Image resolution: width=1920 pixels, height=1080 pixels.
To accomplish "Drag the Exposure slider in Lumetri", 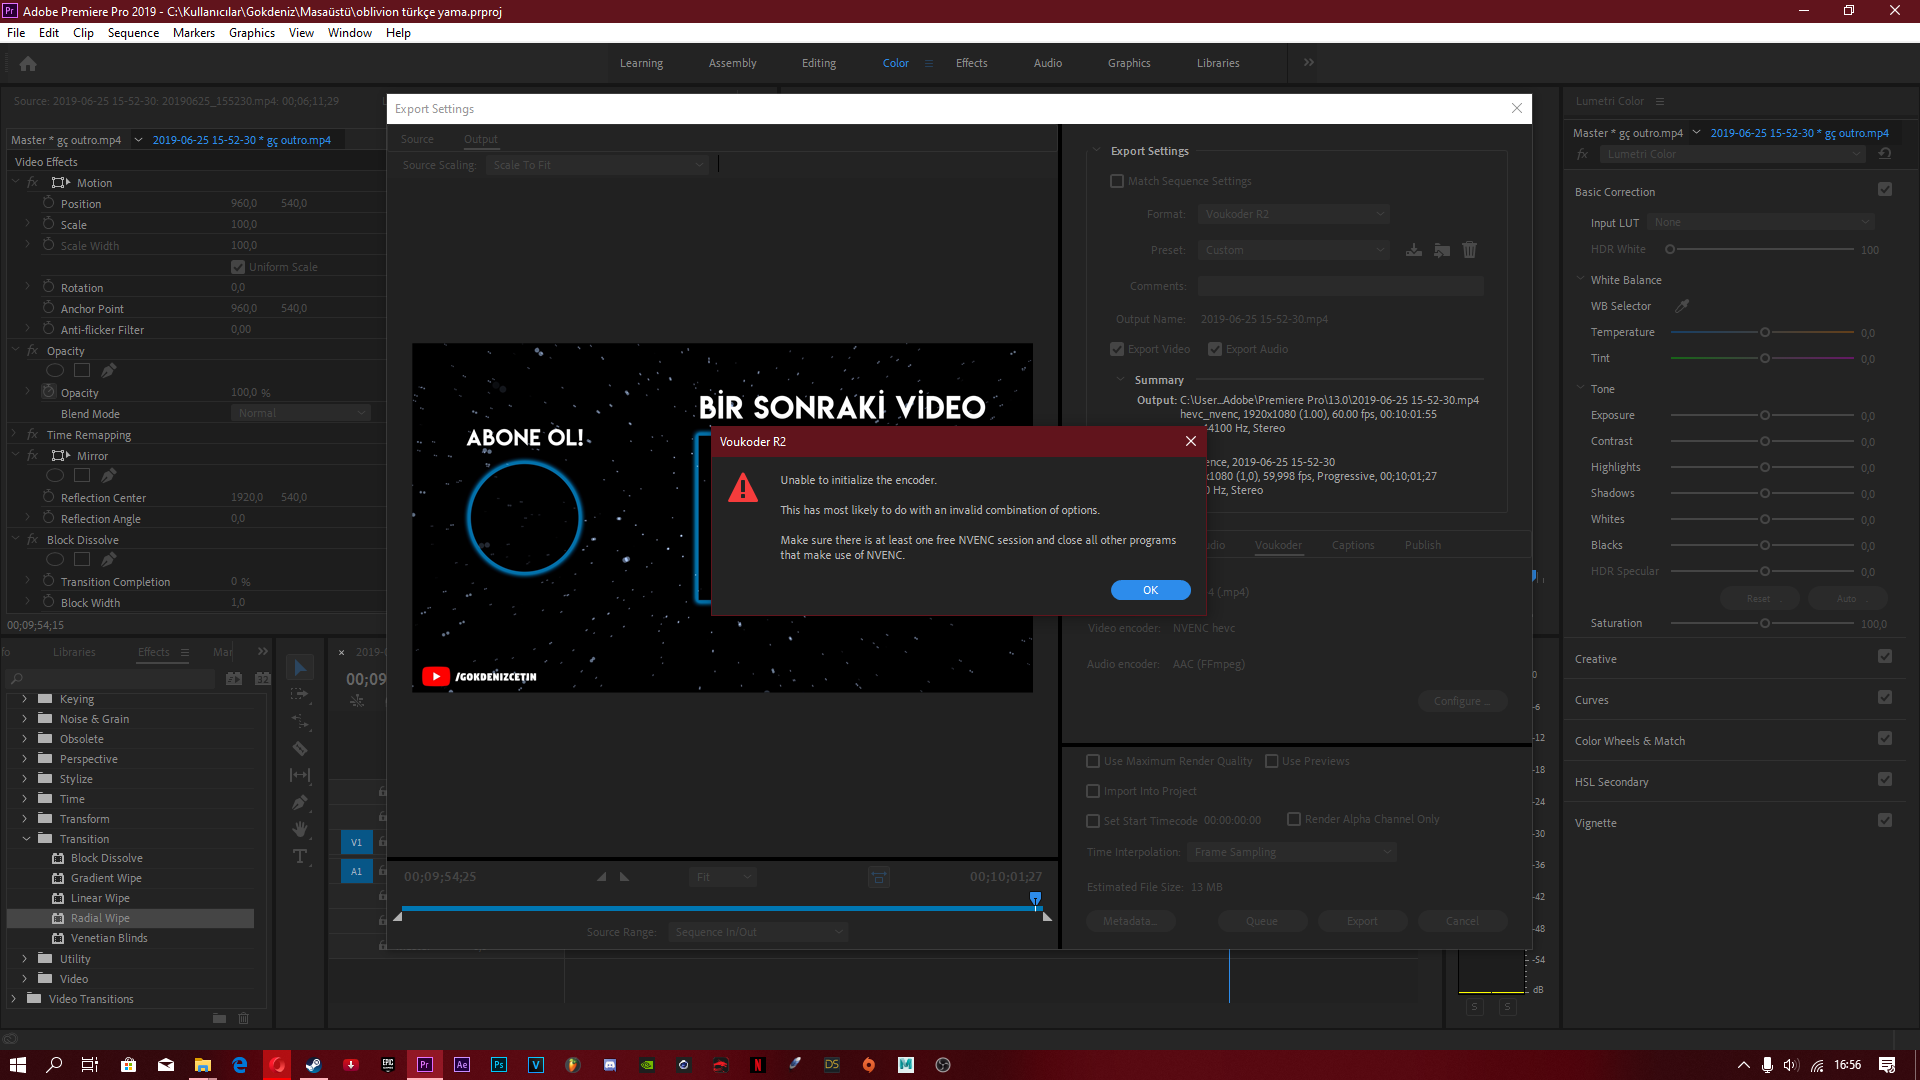I will (1766, 414).
